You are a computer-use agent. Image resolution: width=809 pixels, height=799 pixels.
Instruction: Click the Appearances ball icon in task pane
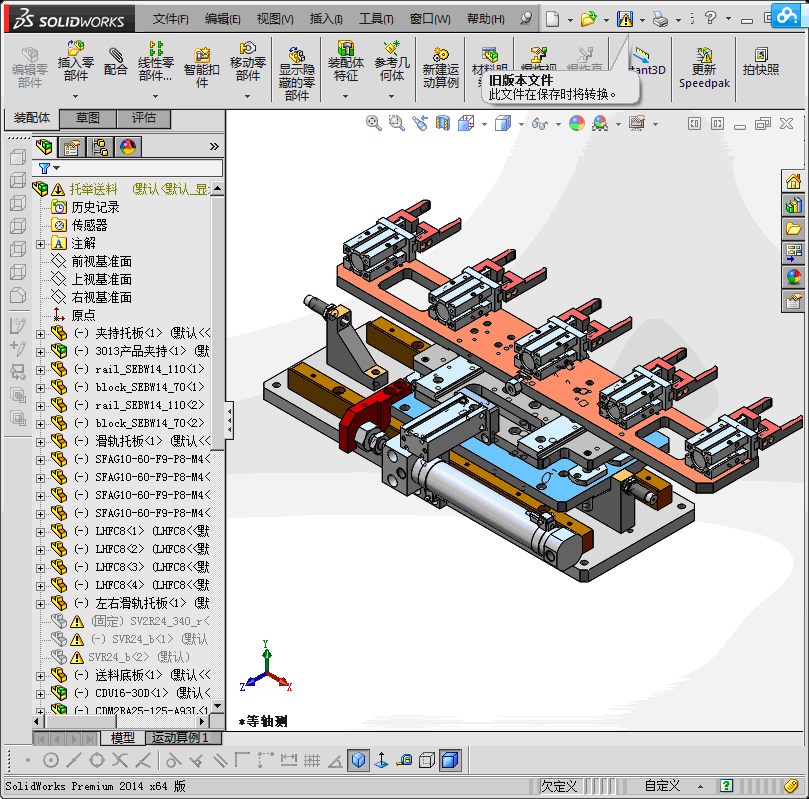[x=794, y=277]
